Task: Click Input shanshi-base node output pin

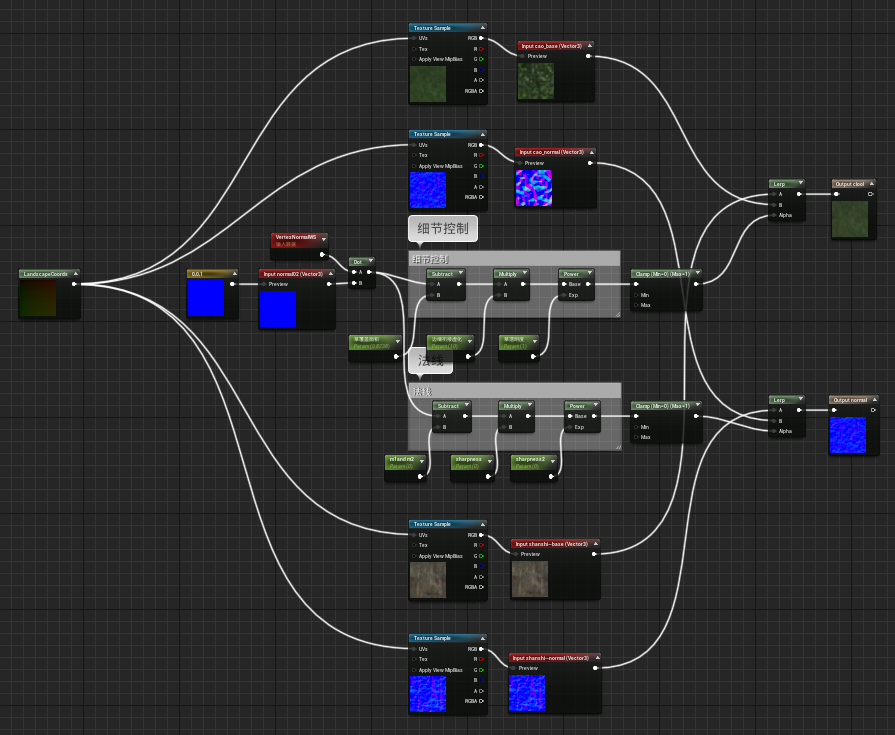Action: (594, 554)
